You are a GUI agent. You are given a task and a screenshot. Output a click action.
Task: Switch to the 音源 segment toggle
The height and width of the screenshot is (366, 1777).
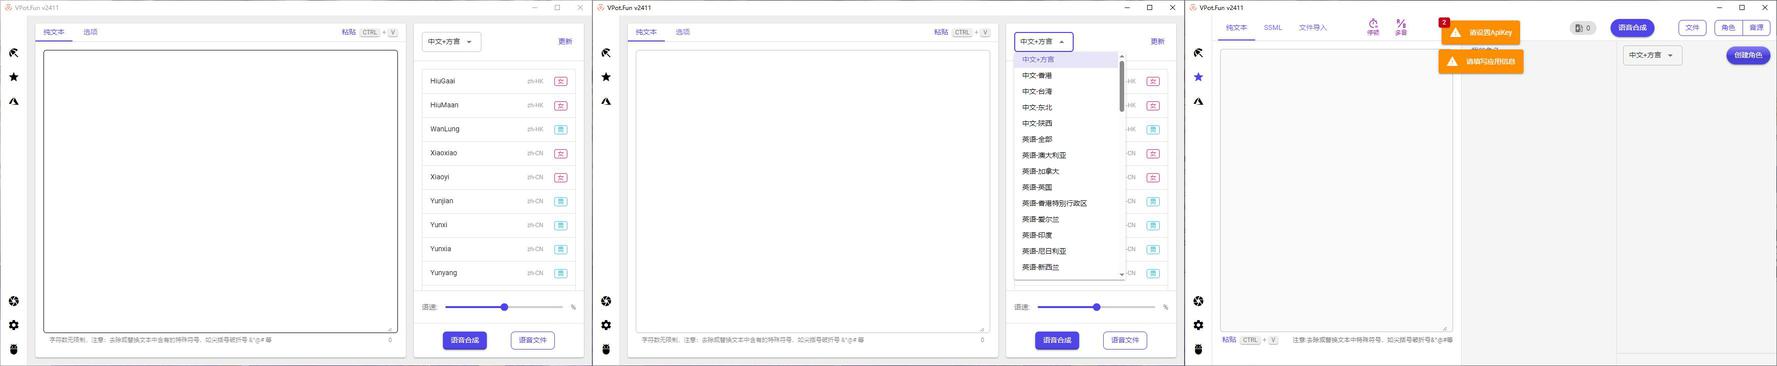tap(1756, 28)
